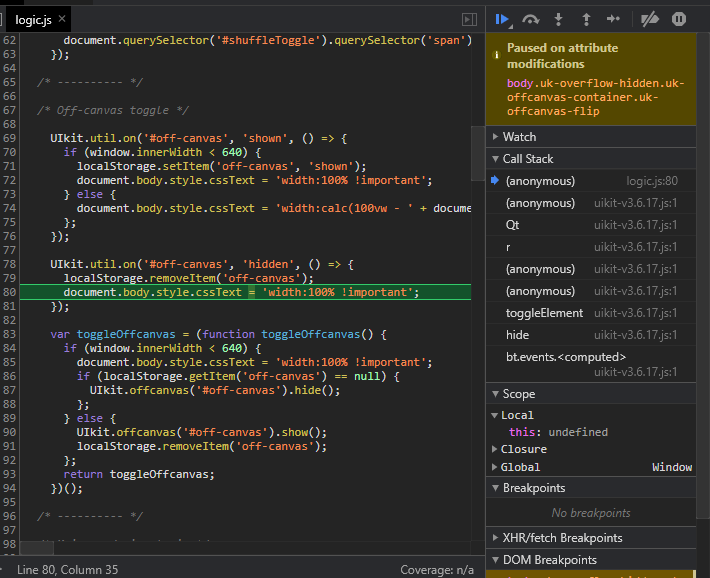Viewport: 710px width, 578px height.
Task: Click 'Line 80, Column 35' status text
Action: (67, 570)
